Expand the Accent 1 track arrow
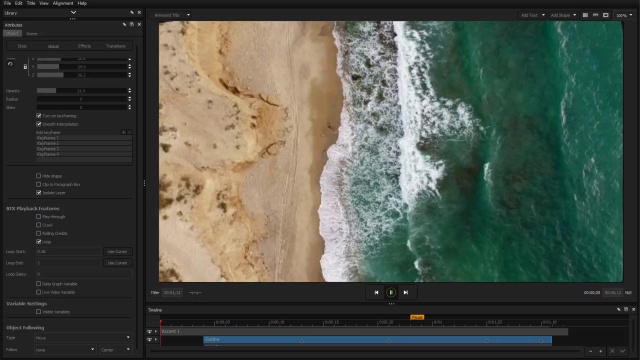Viewport: 640px width, 360px height. (156, 331)
